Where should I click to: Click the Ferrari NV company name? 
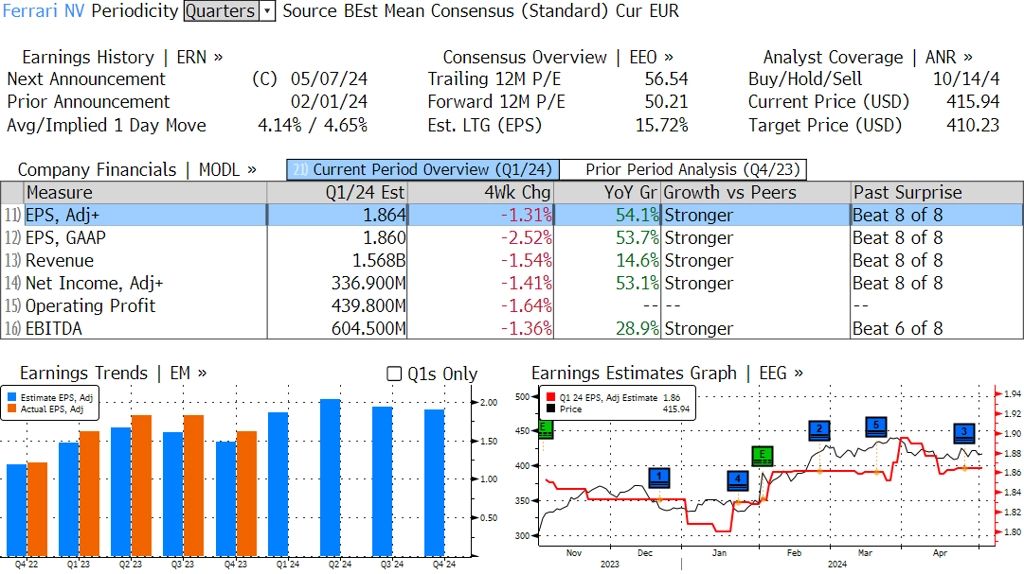(x=44, y=11)
